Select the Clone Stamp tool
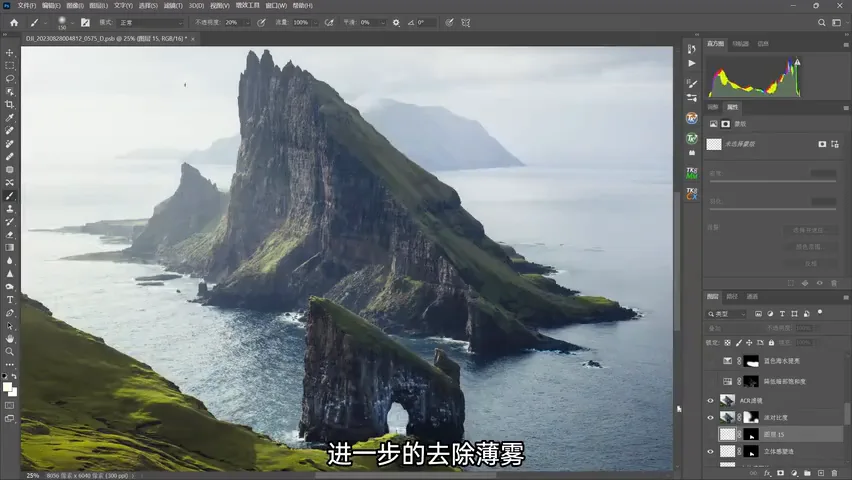 pyautogui.click(x=10, y=209)
